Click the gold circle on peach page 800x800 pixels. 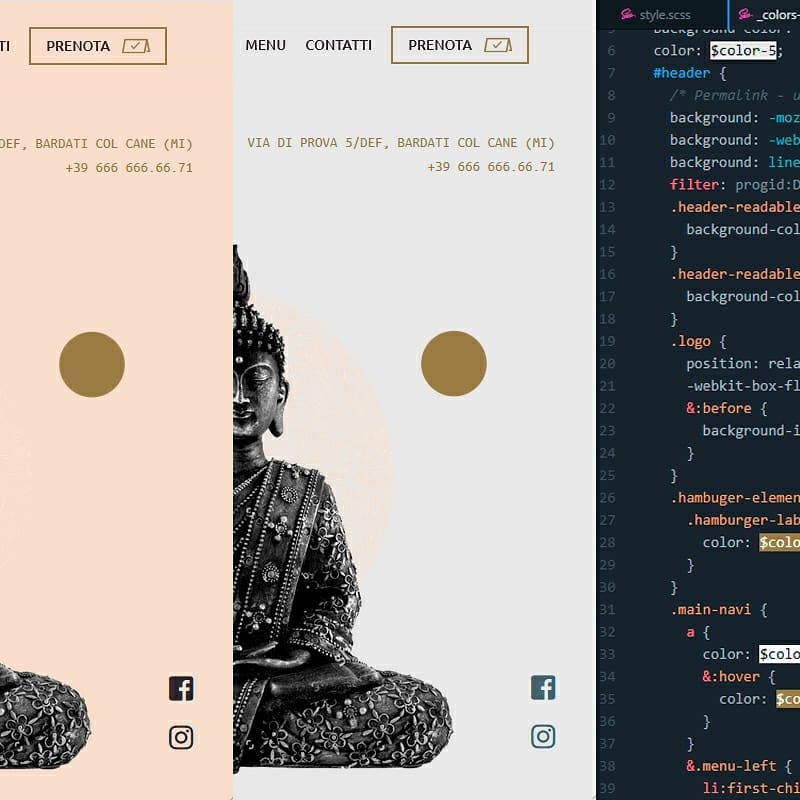(x=92, y=364)
